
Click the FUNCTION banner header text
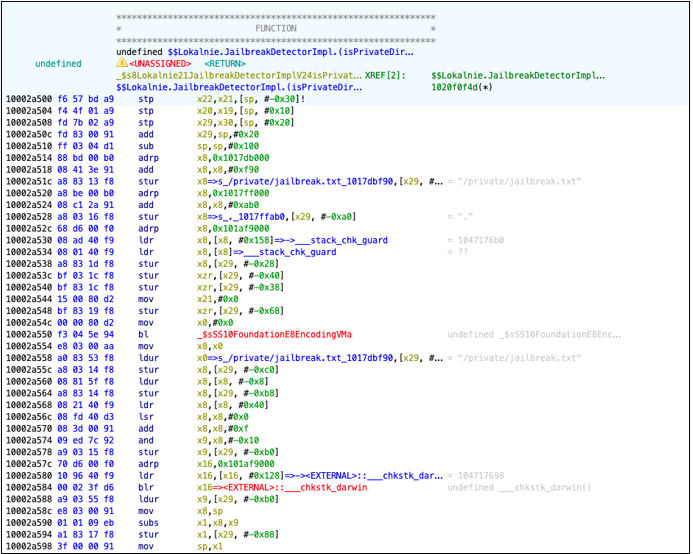274,30
